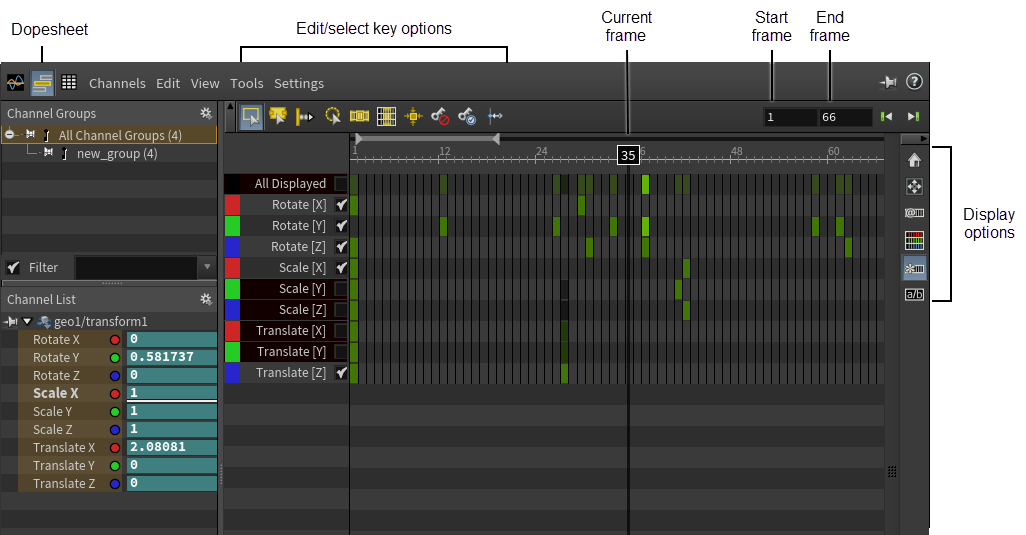The image size is (1026, 535).
Task: Open the animation curve graph view icon
Action: coord(16,83)
